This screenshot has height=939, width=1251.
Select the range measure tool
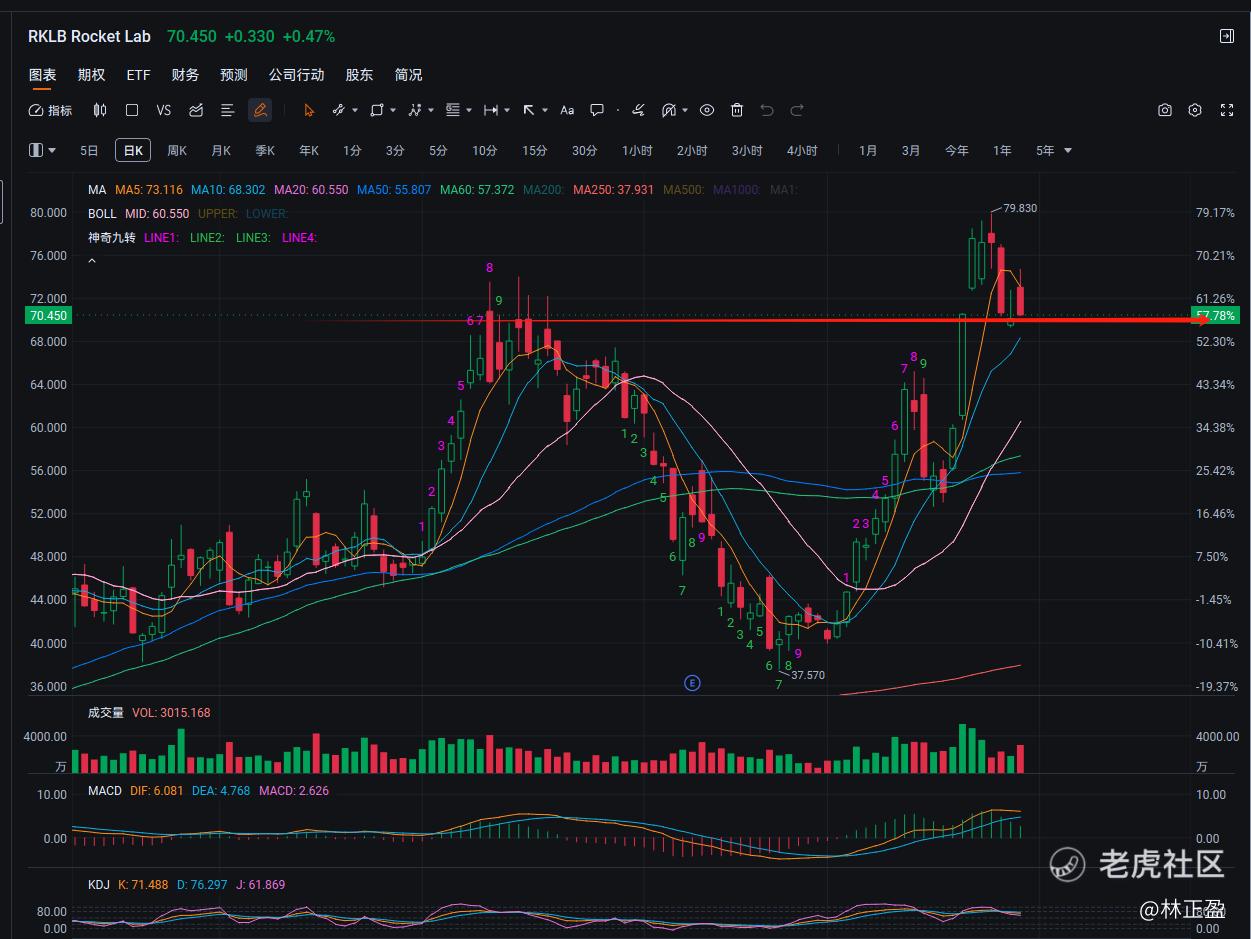click(491, 110)
